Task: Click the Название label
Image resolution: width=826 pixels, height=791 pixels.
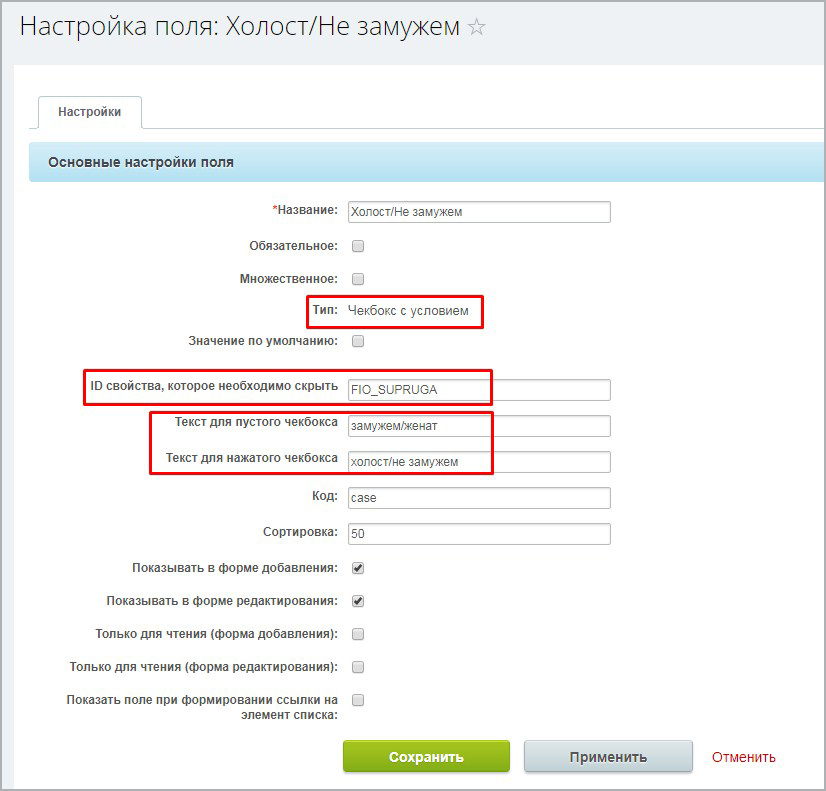Action: 305,210
